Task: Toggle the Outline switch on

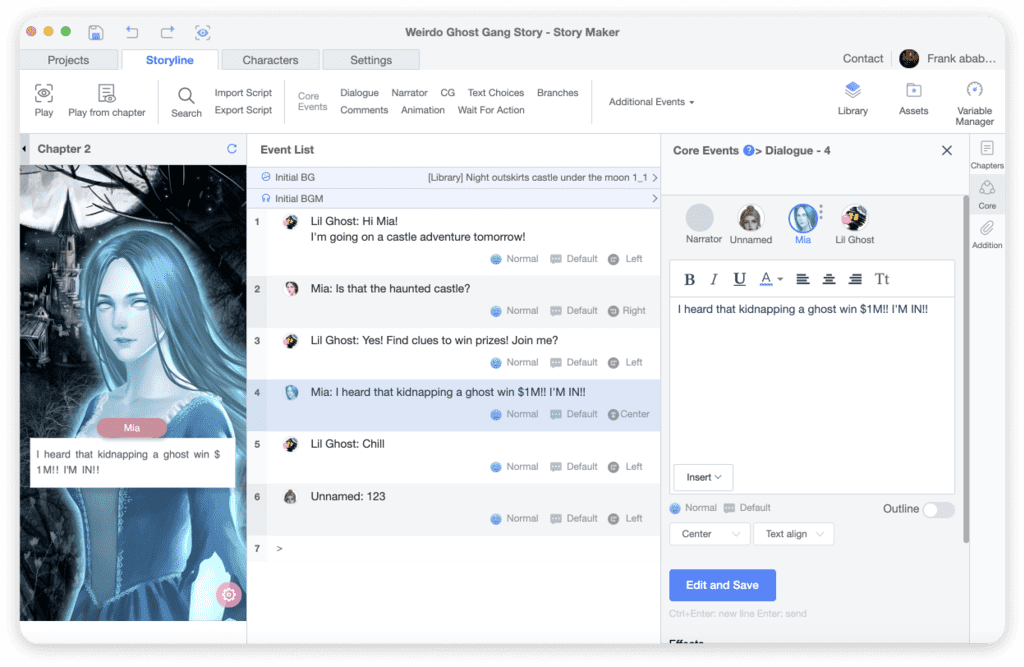Action: tap(938, 509)
